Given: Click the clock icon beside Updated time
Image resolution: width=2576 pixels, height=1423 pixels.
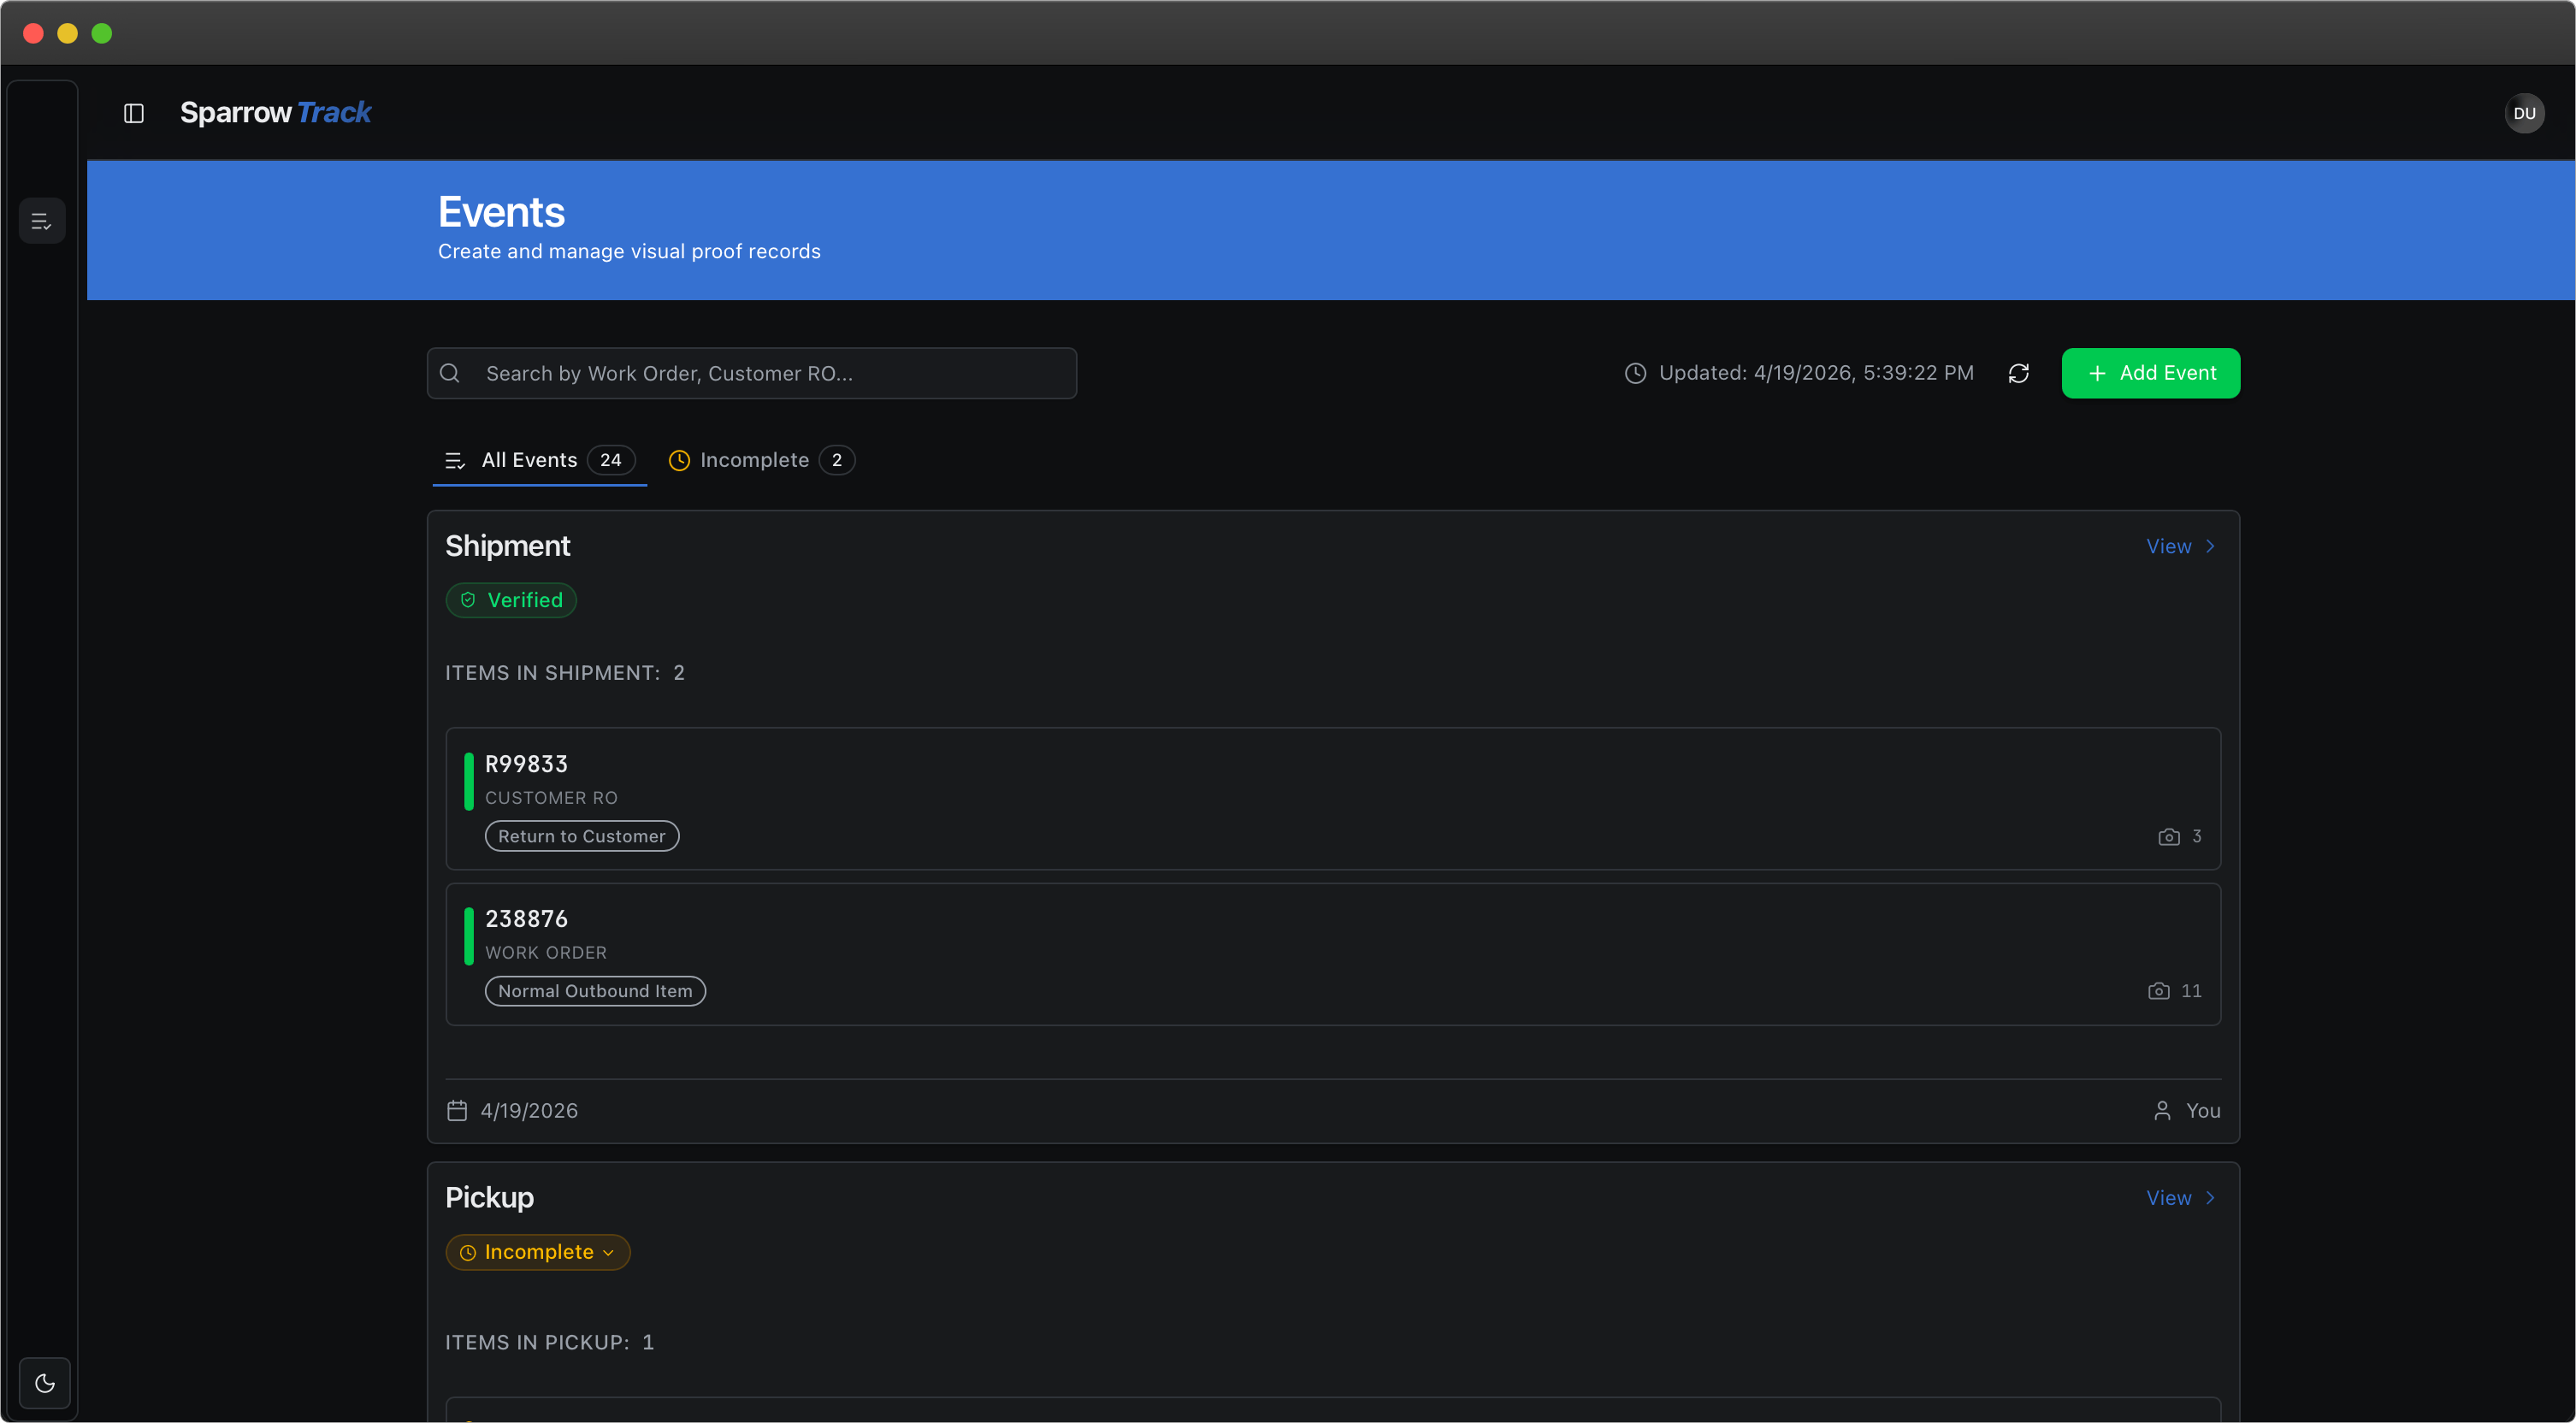Looking at the screenshot, I should pyautogui.click(x=1635, y=373).
